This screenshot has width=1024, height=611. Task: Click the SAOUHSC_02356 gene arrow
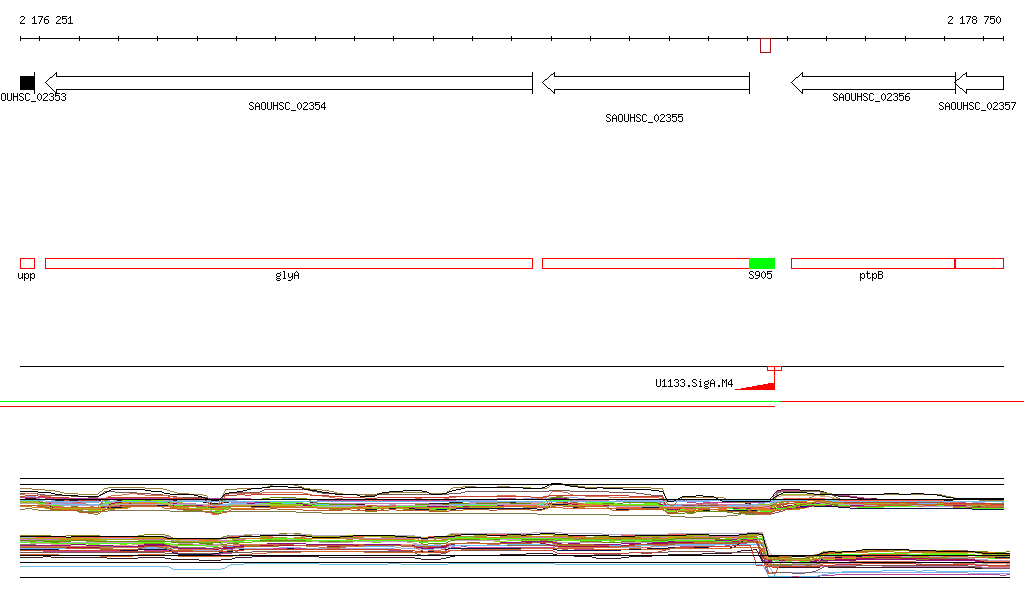coord(872,82)
